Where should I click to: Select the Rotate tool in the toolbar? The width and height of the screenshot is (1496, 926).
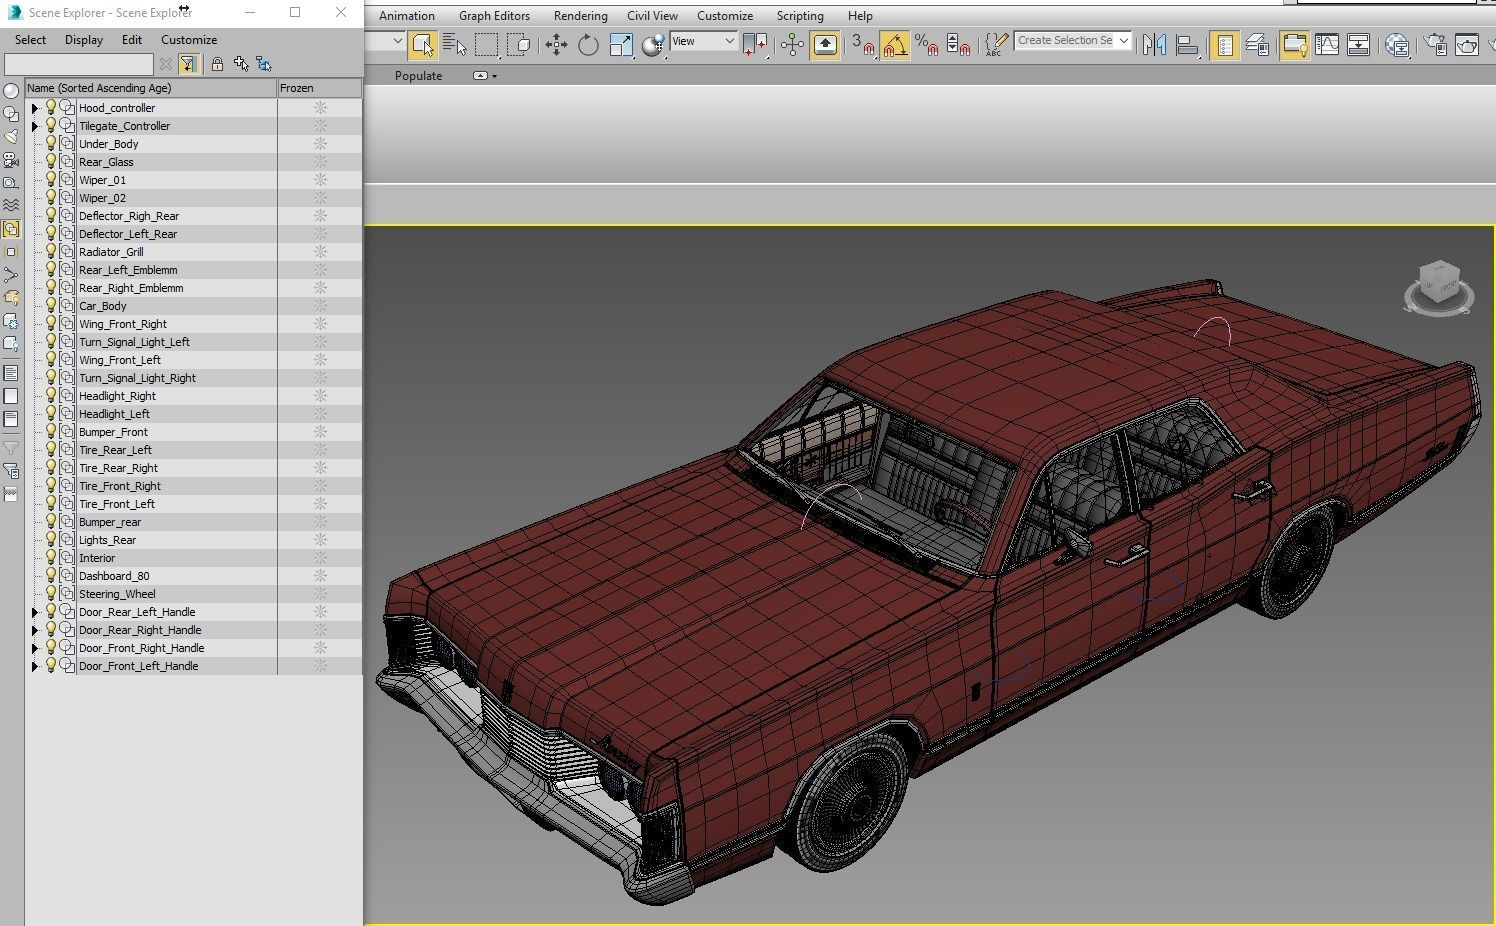(588, 45)
